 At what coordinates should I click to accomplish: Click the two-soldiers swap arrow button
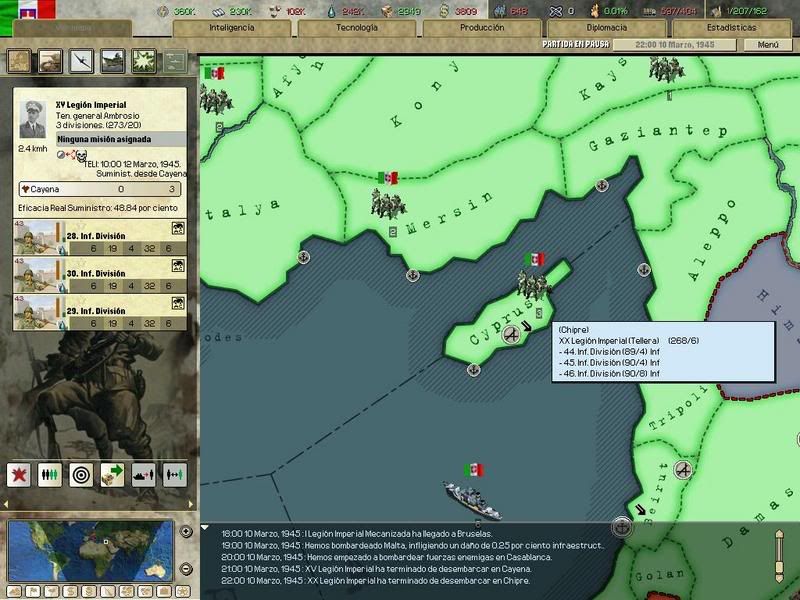pyautogui.click(x=174, y=475)
